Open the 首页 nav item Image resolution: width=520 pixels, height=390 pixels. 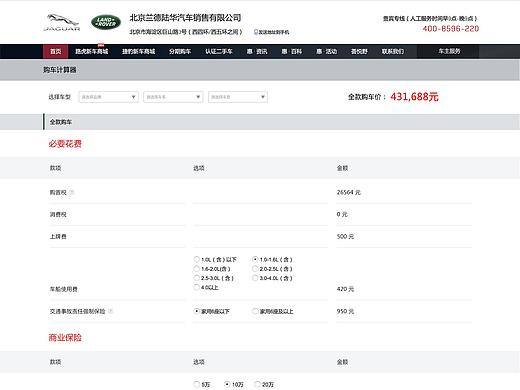click(x=56, y=51)
